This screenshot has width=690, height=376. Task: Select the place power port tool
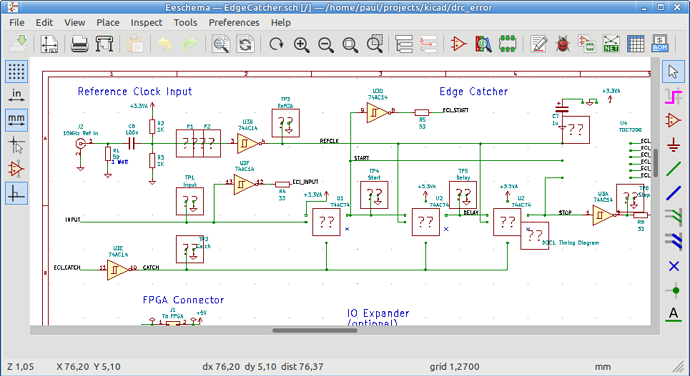[x=673, y=144]
